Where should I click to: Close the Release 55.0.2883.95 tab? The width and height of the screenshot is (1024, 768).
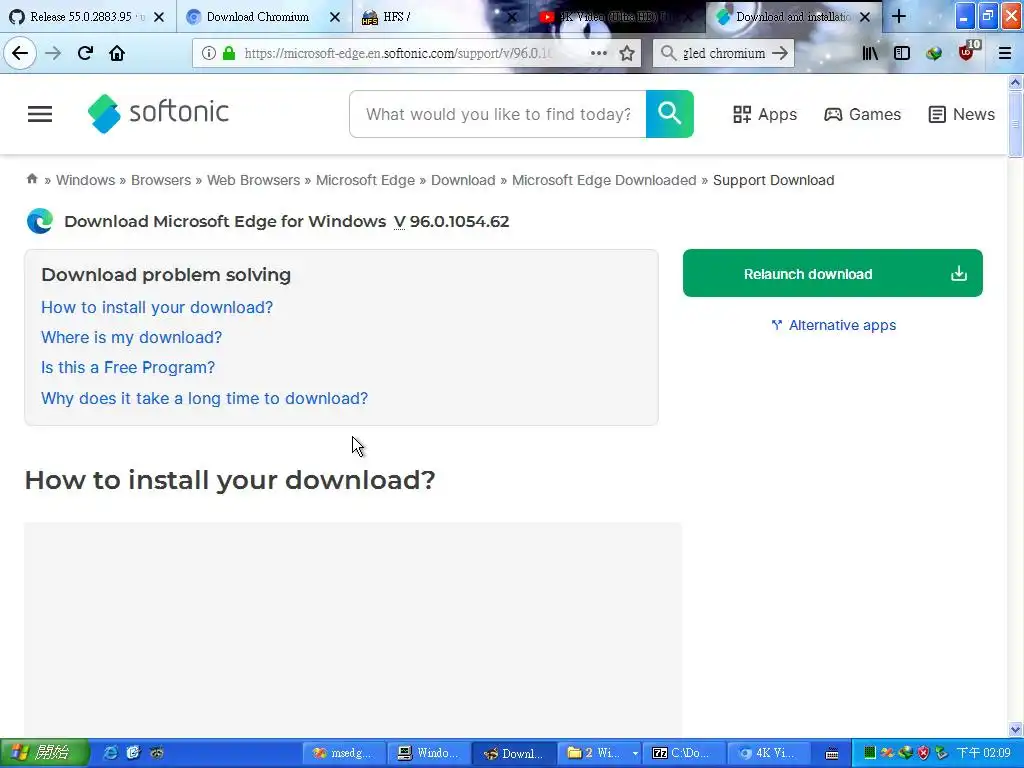pyautogui.click(x=159, y=17)
